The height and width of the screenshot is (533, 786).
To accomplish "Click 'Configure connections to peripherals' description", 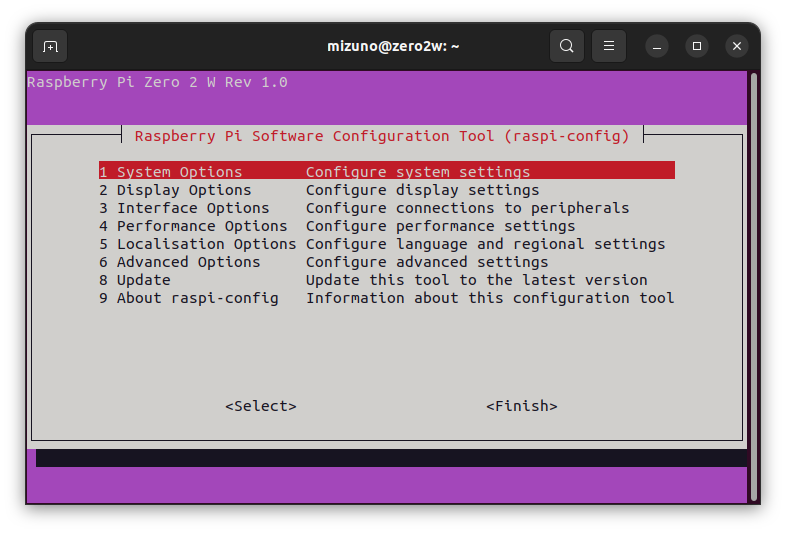I will [x=467, y=208].
